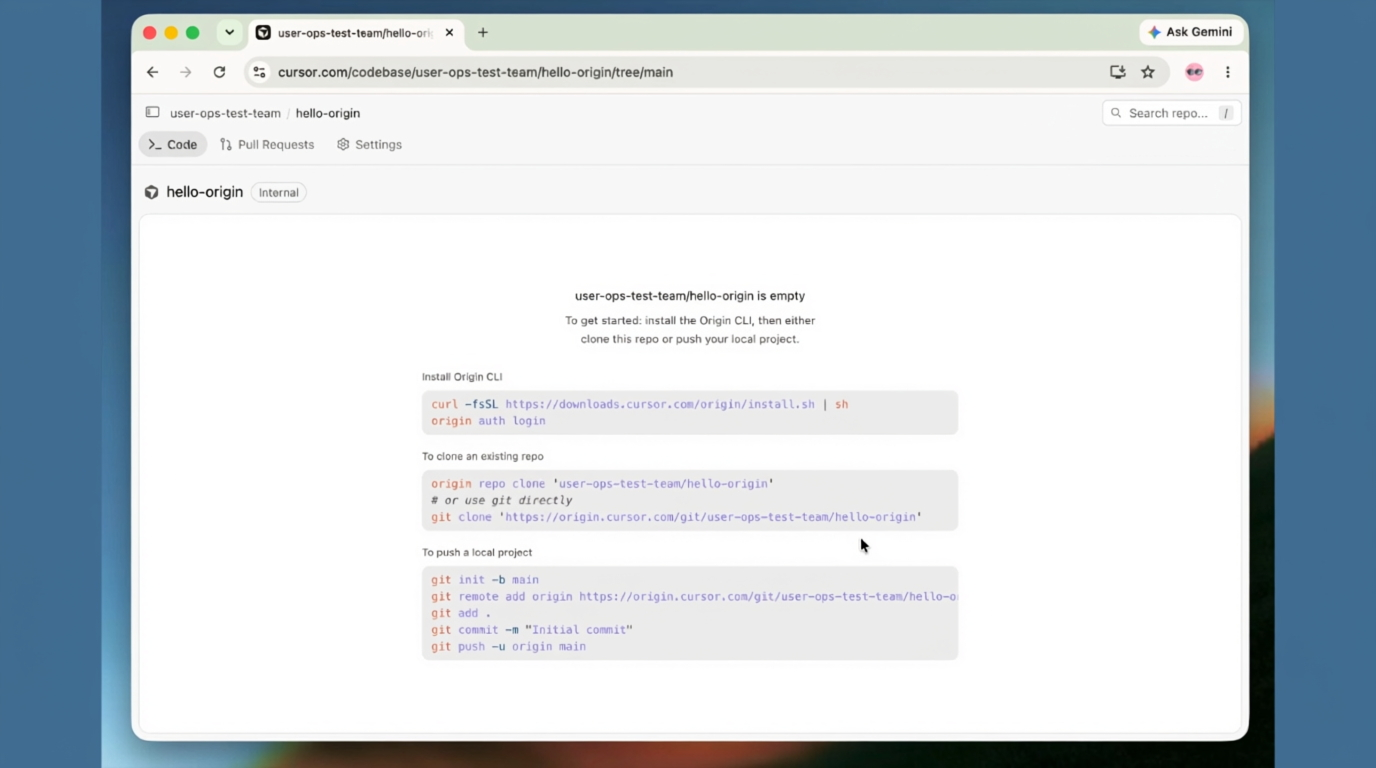
Task: Open a new browser tab
Action: 483,32
